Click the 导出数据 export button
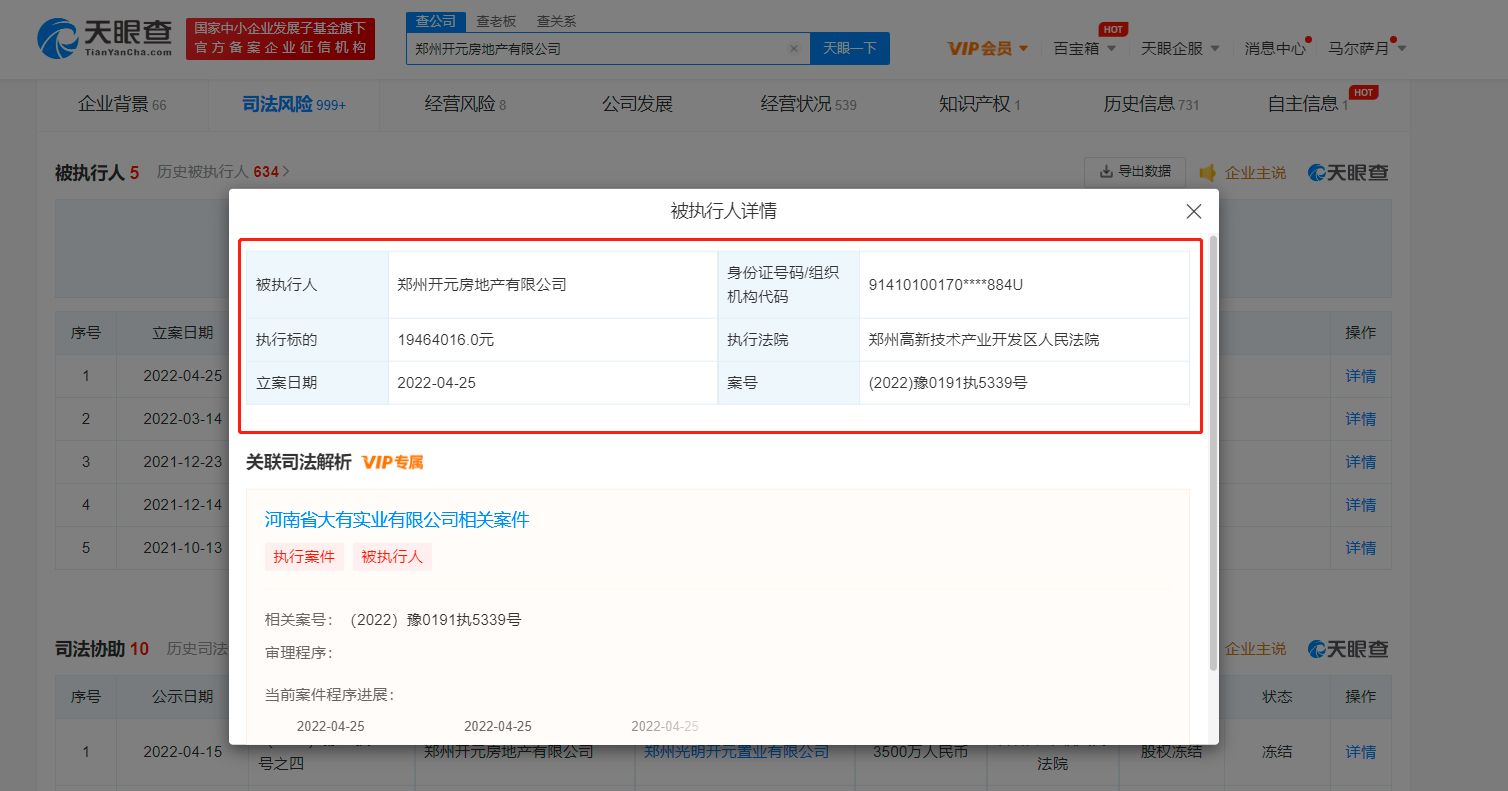 tap(1134, 172)
